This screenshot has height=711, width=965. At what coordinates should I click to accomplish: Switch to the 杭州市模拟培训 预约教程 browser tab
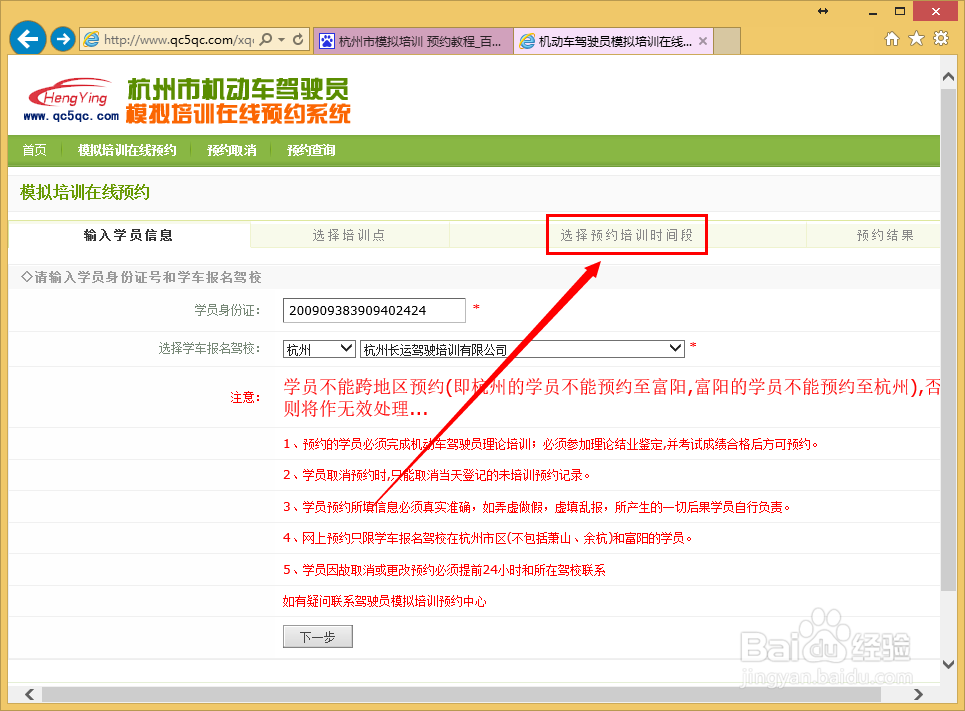pos(413,41)
